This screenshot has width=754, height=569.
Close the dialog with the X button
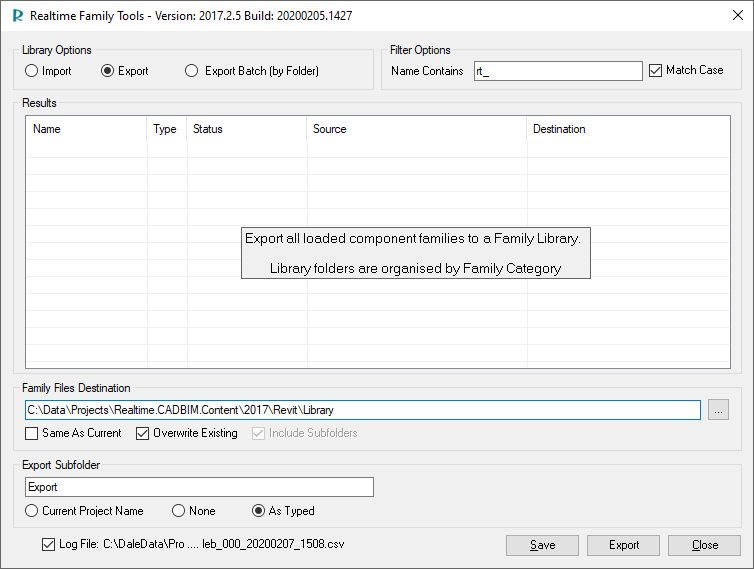coord(738,15)
